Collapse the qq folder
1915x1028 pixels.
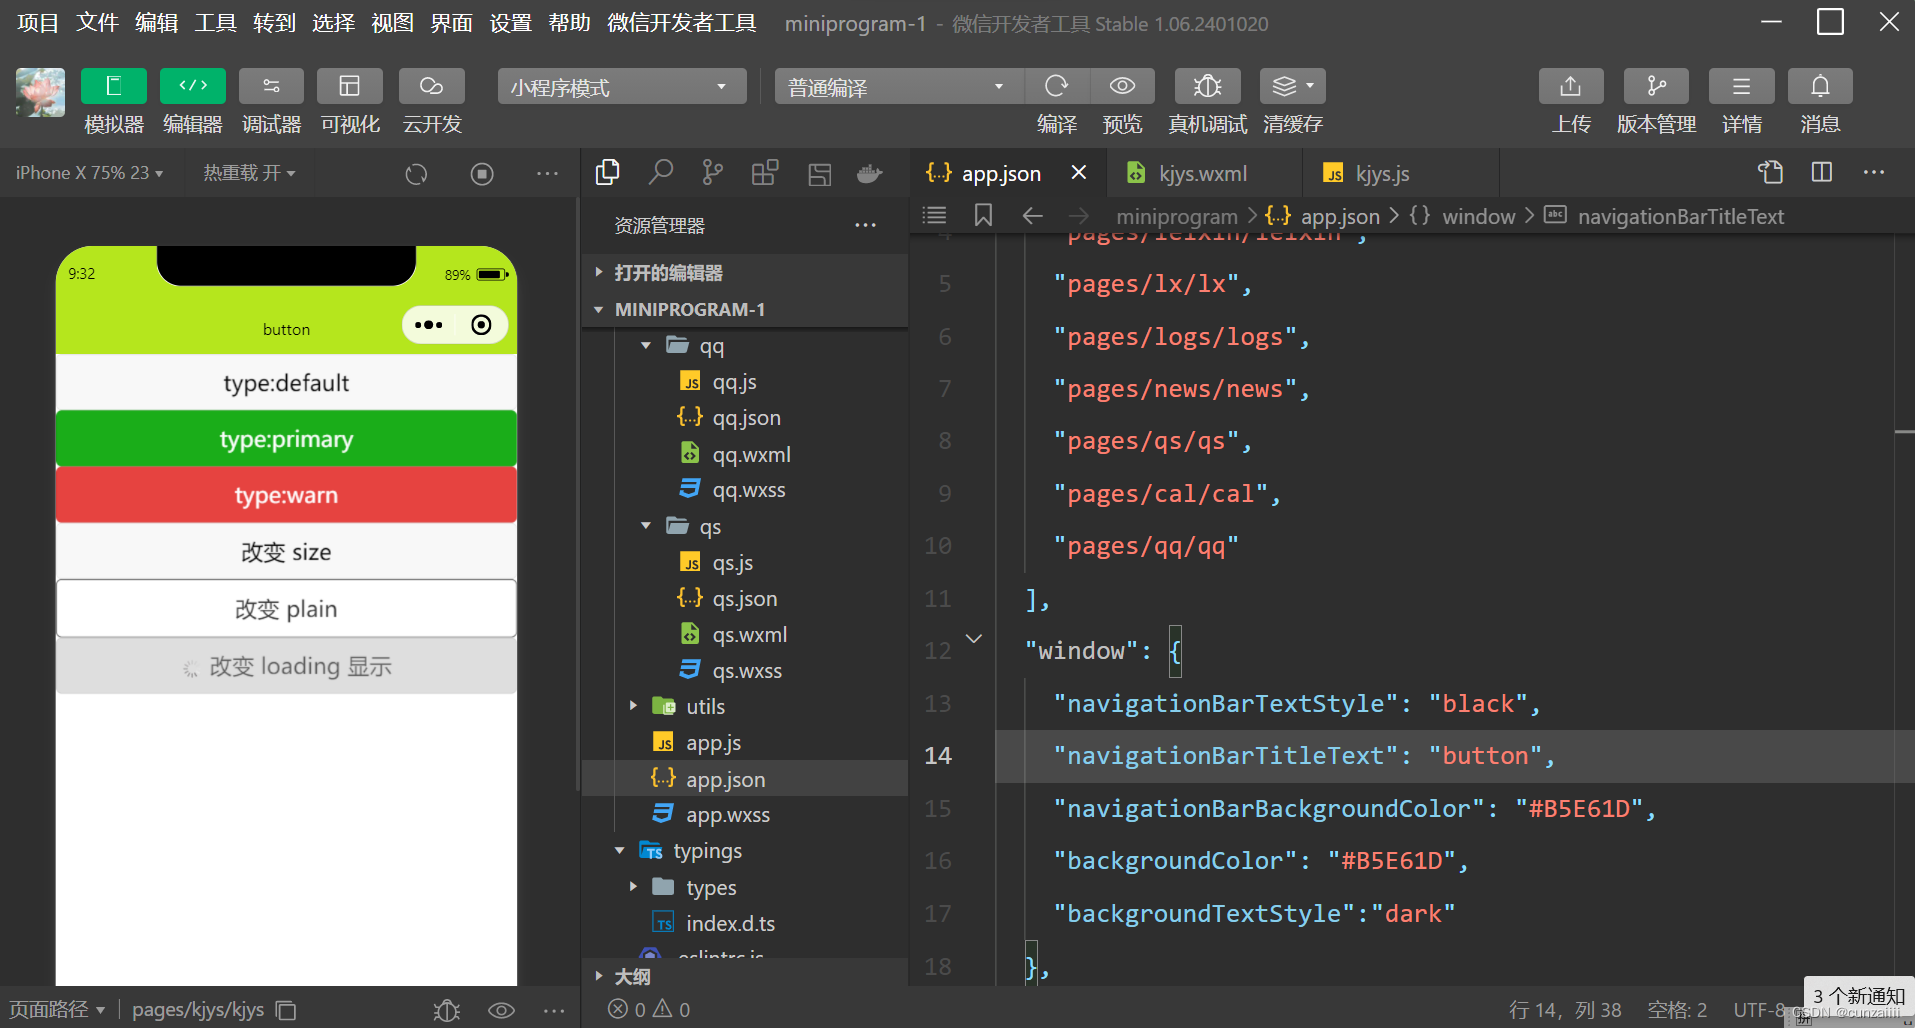coord(645,346)
